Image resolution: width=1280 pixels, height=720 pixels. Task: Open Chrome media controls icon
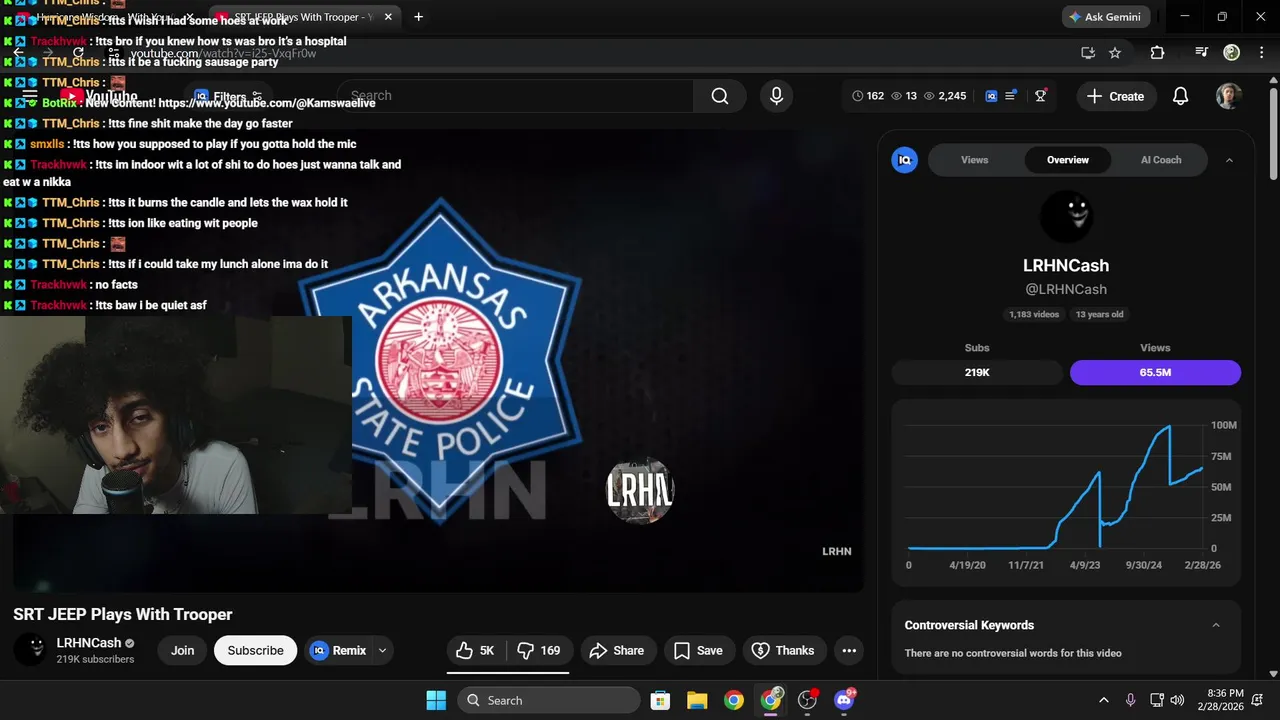[x=1201, y=53]
